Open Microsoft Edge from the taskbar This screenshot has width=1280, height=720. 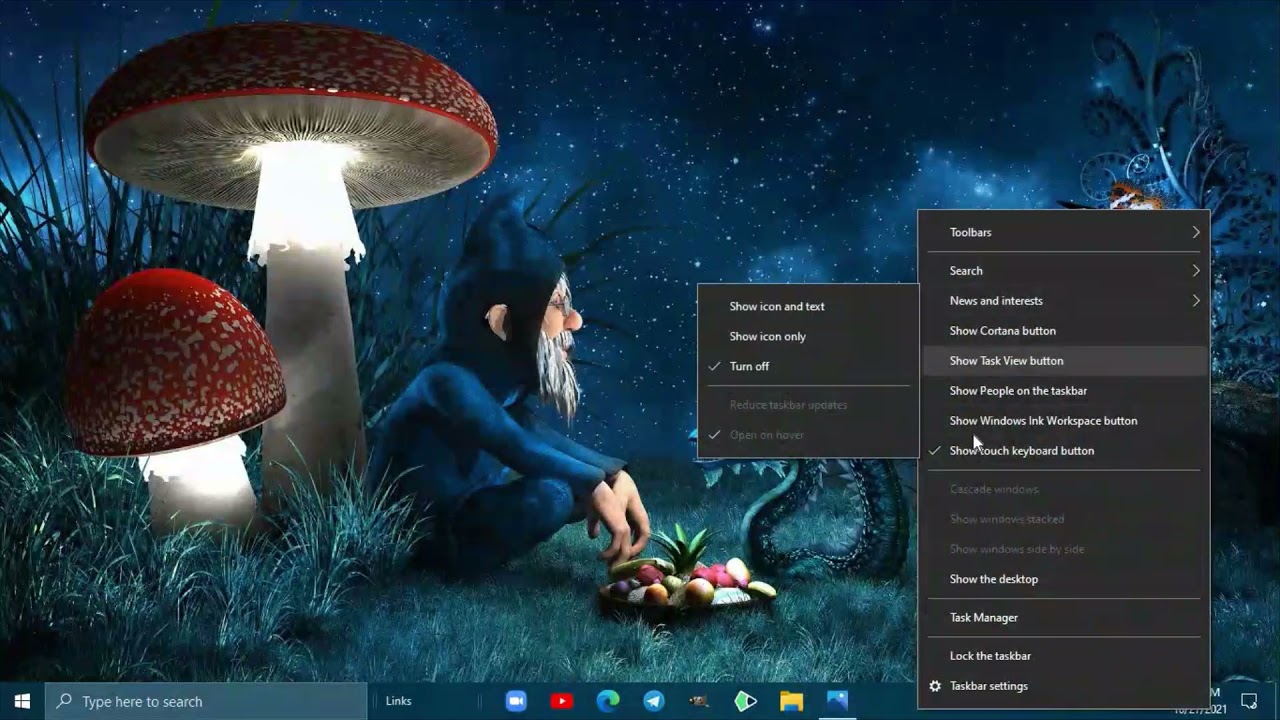(608, 701)
